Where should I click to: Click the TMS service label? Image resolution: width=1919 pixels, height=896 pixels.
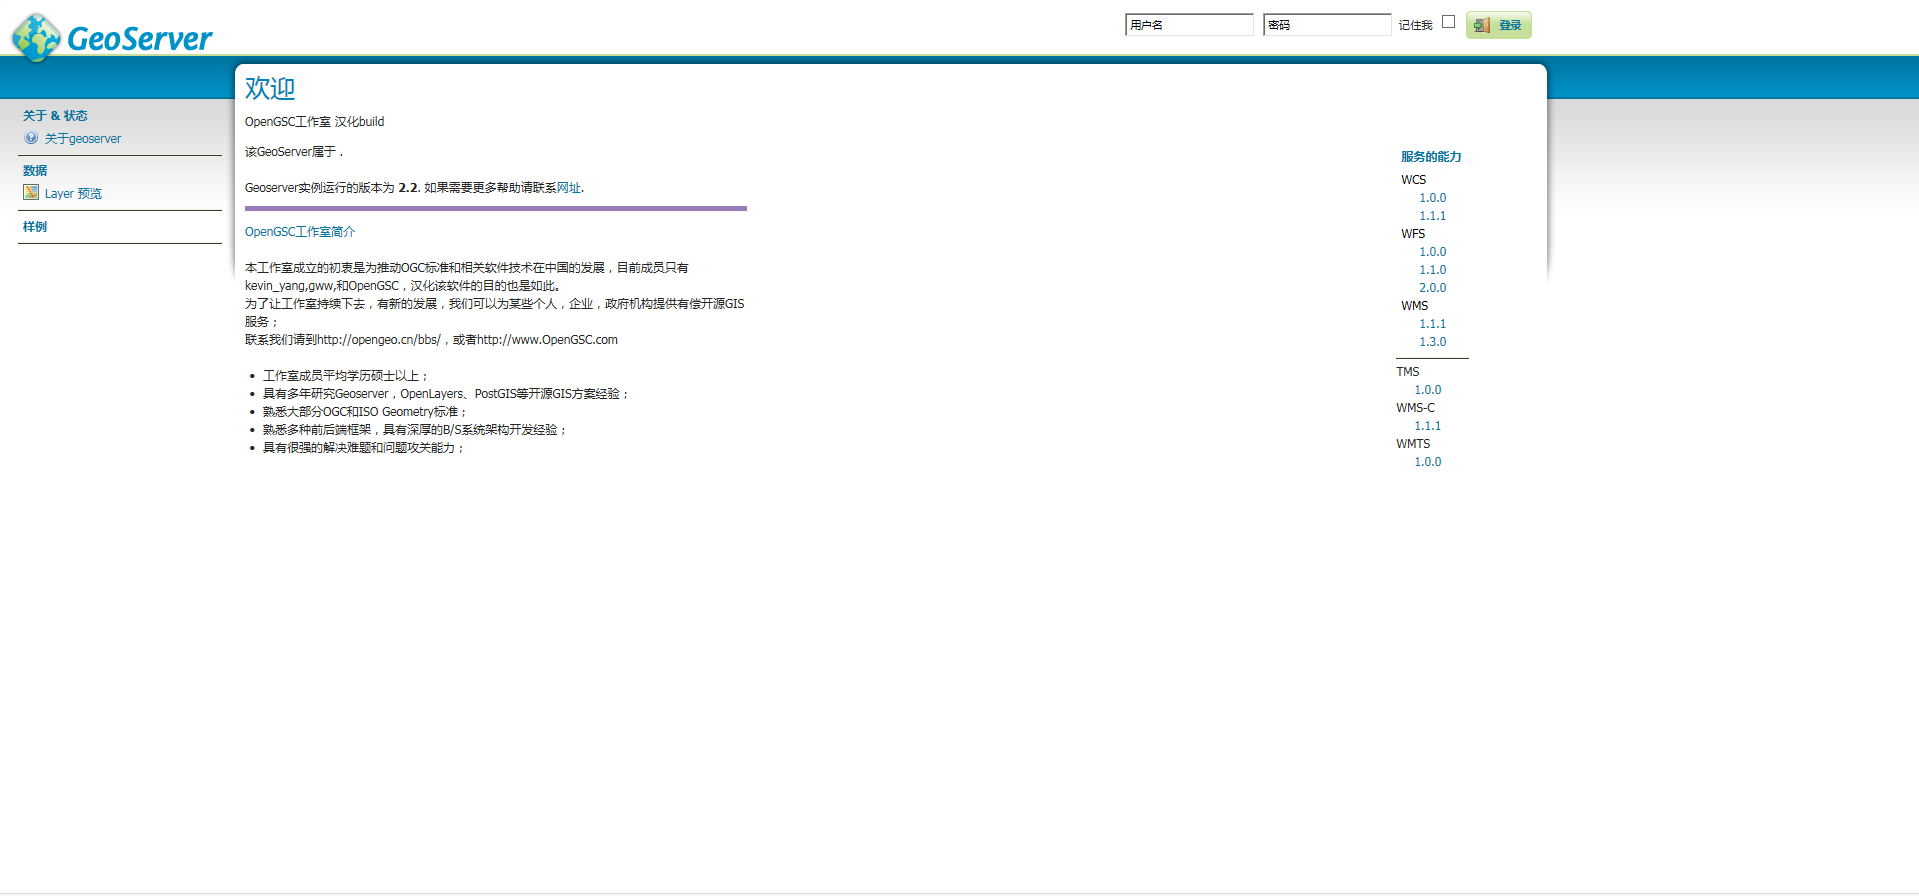pyautogui.click(x=1407, y=372)
